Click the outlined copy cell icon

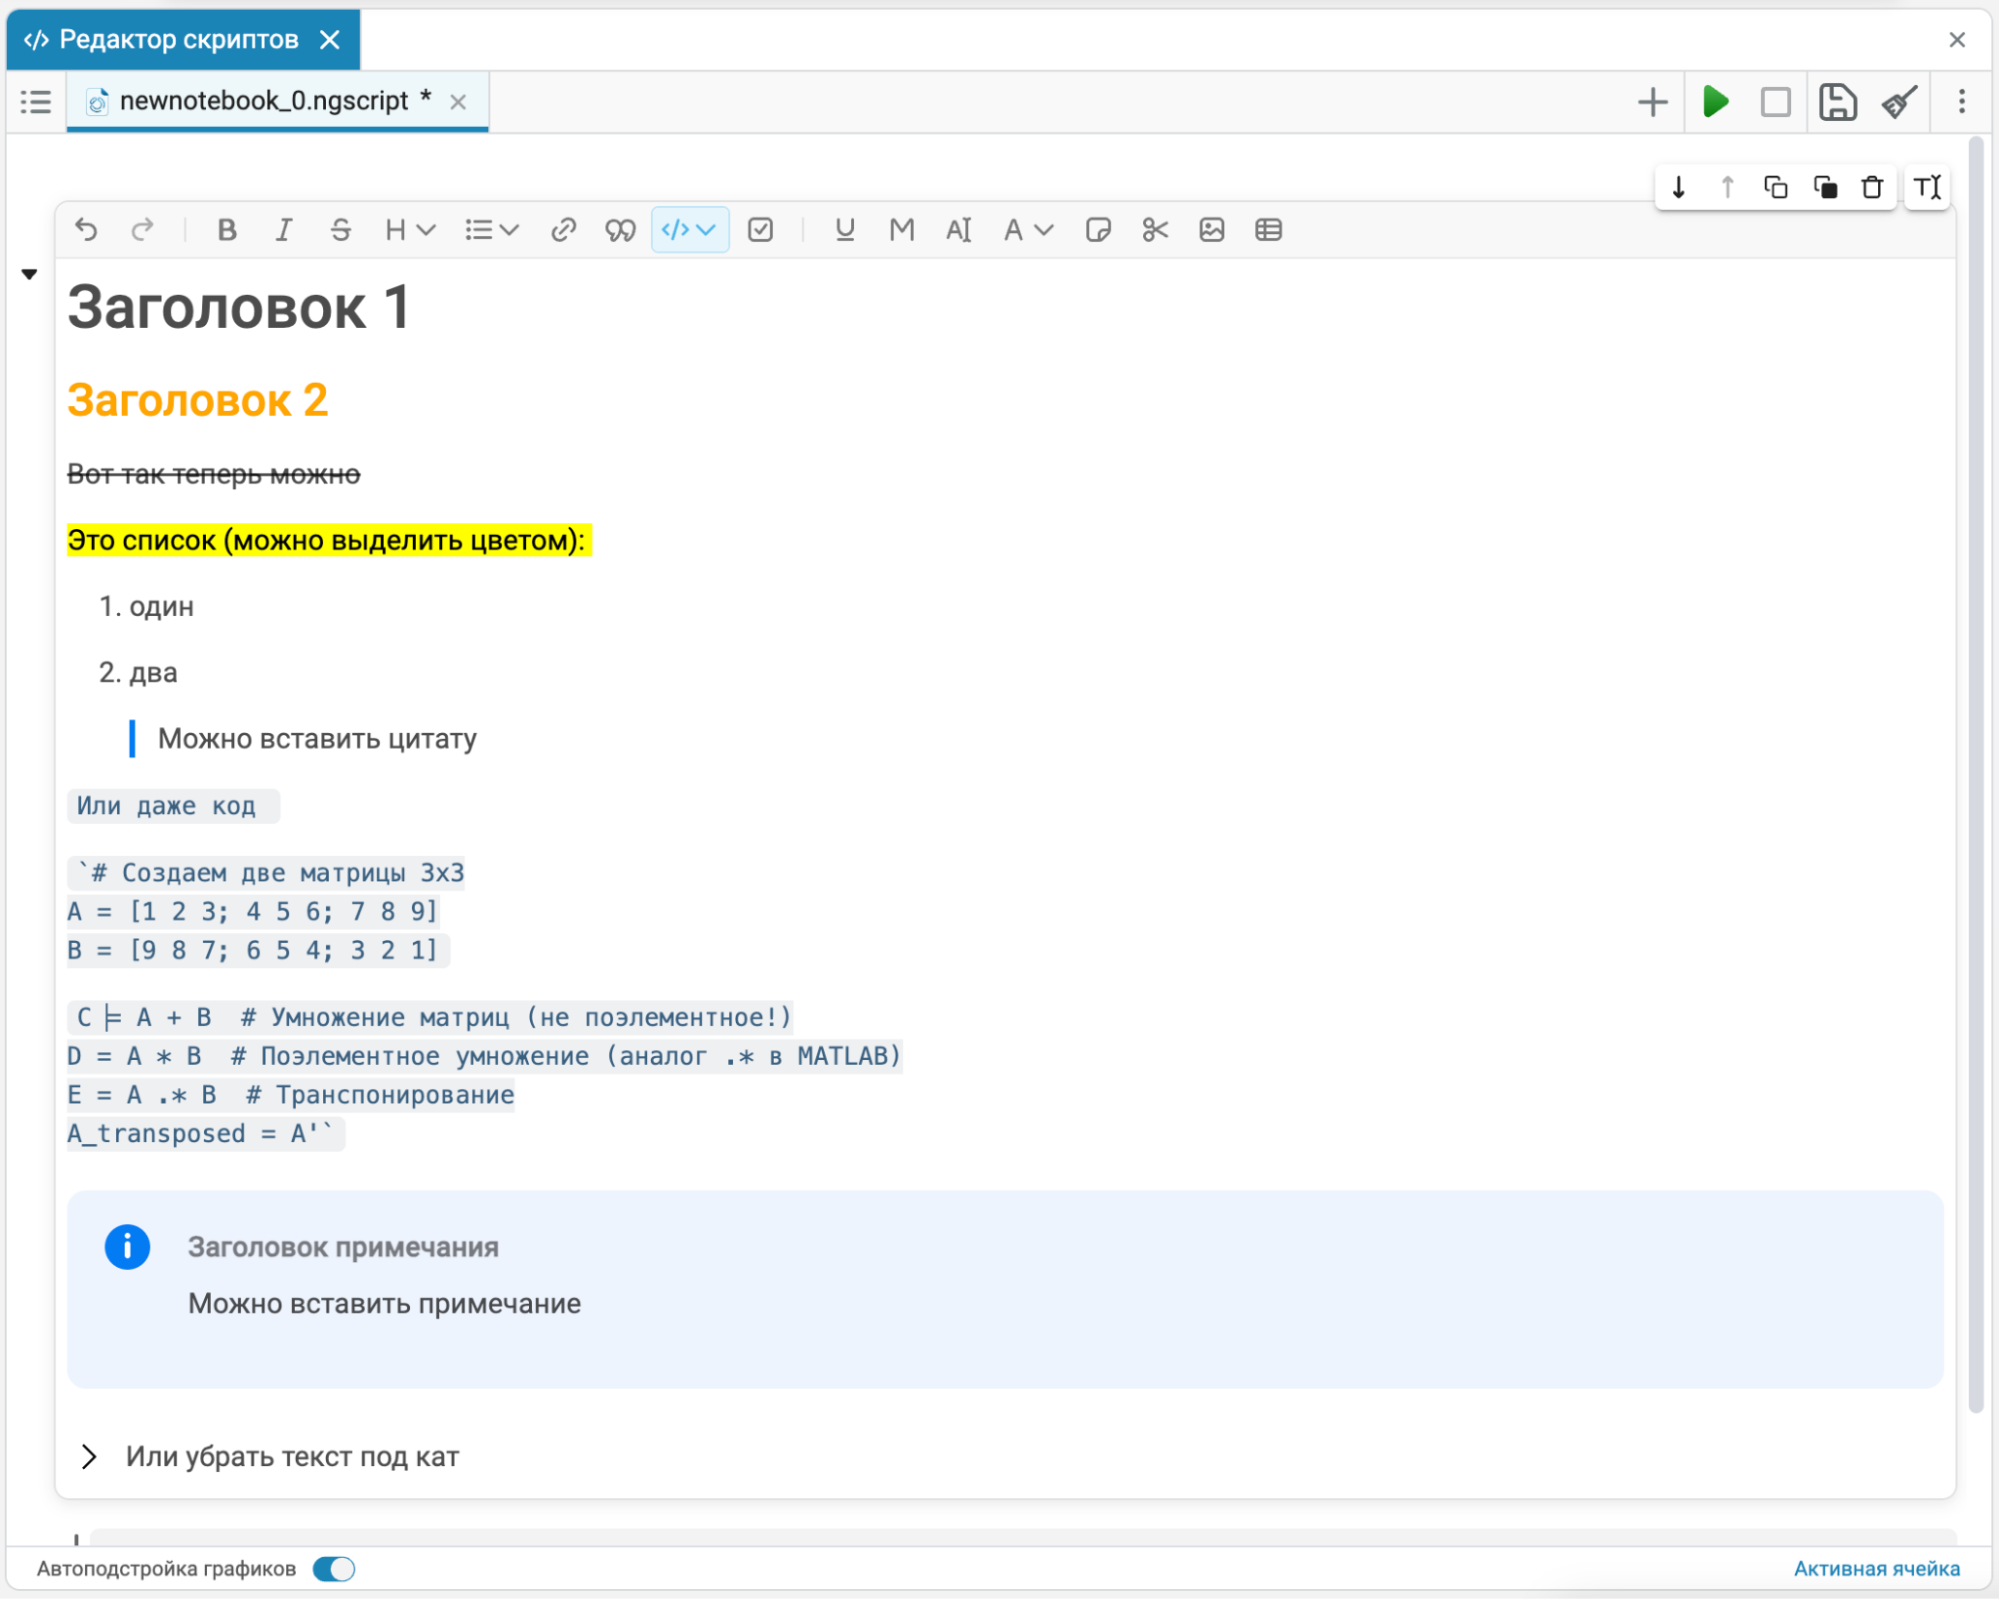(1776, 187)
